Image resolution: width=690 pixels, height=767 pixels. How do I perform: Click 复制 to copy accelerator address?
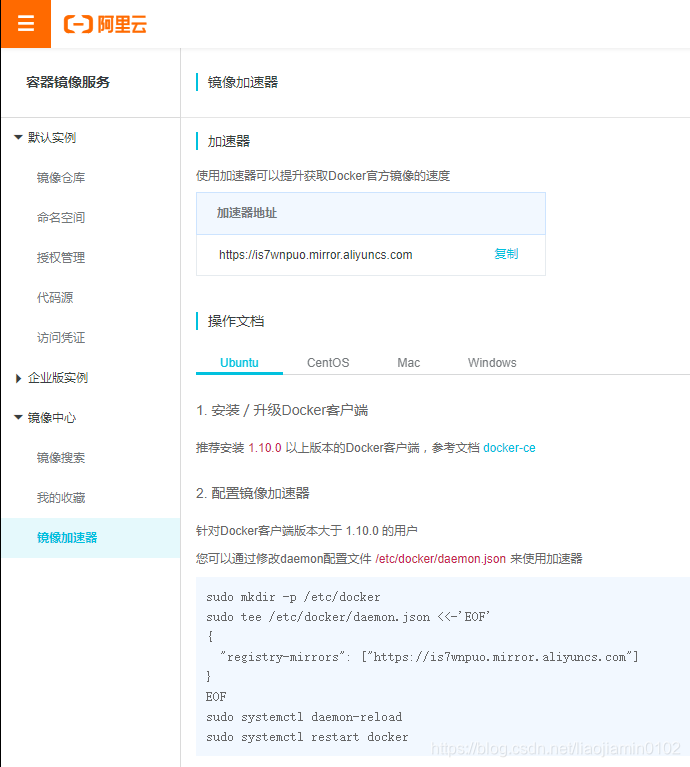(506, 254)
